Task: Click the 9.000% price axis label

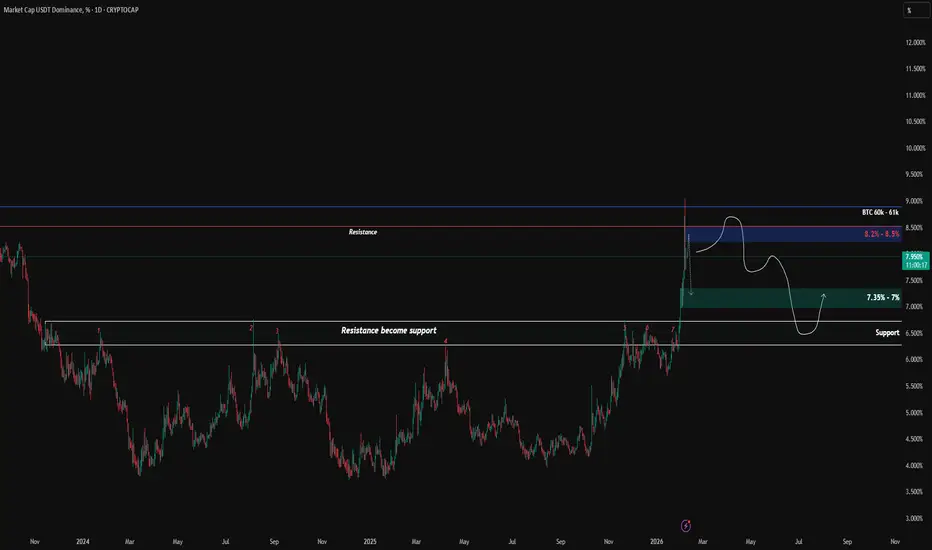Action: [x=915, y=201]
